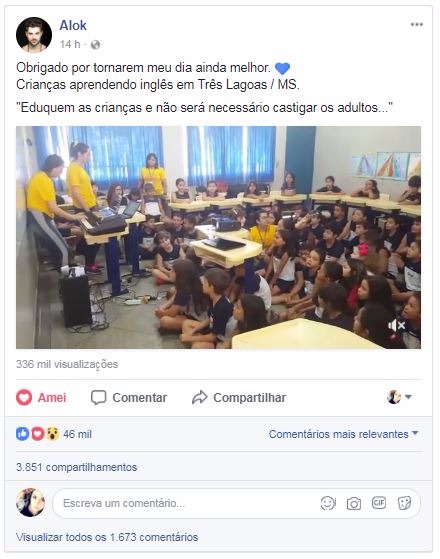Image resolution: width=440 pixels, height=559 pixels.
Task: Click the Comentar button
Action: 129,397
